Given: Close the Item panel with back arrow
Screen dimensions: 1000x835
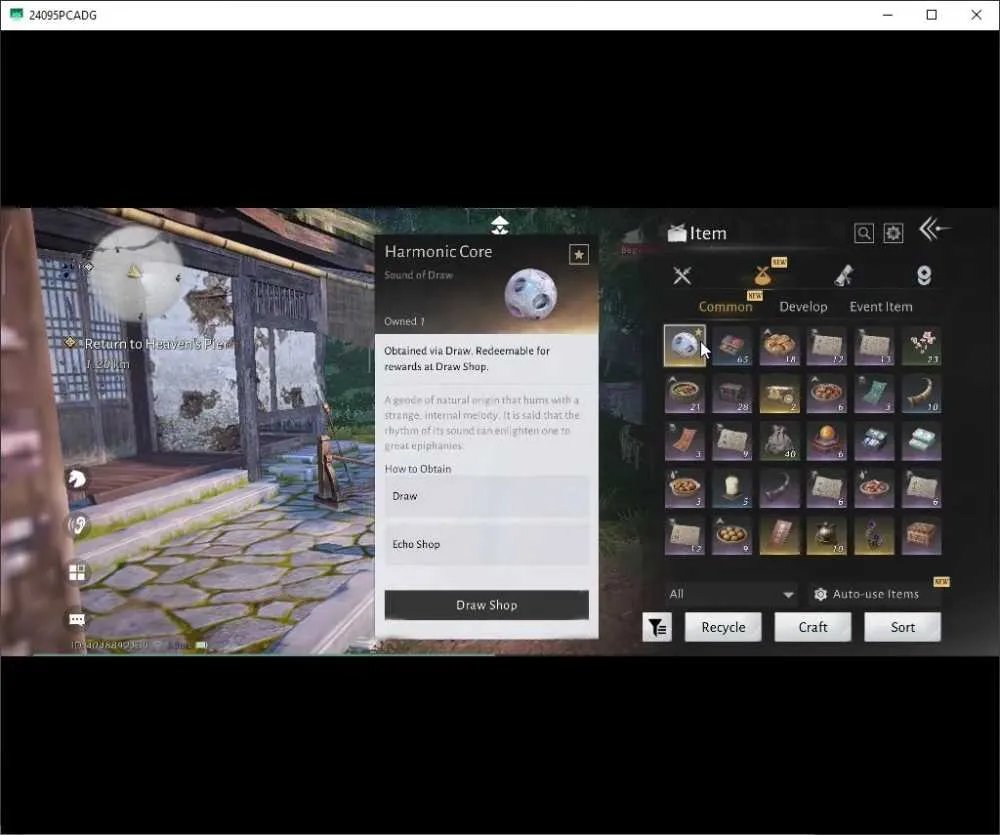Looking at the screenshot, I should 934,228.
